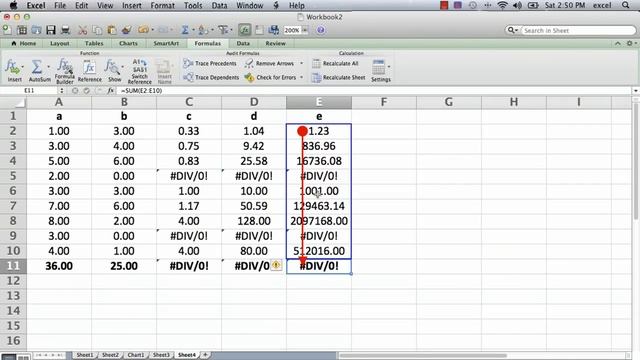Click the Insert function ribbon icon
The image size is (640, 360).
(x=12, y=67)
